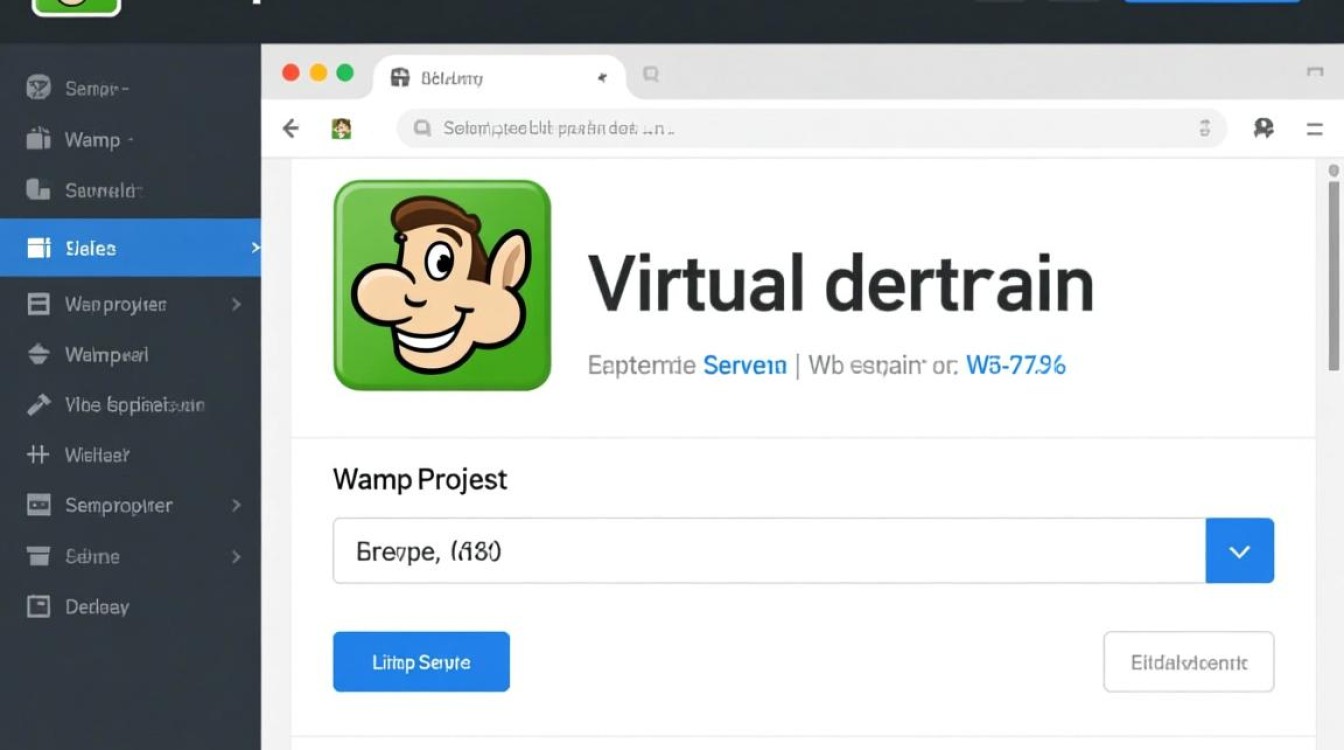Screen dimensions: 1344x750
Task: Click the blue Litop Seprle button
Action: point(421,662)
